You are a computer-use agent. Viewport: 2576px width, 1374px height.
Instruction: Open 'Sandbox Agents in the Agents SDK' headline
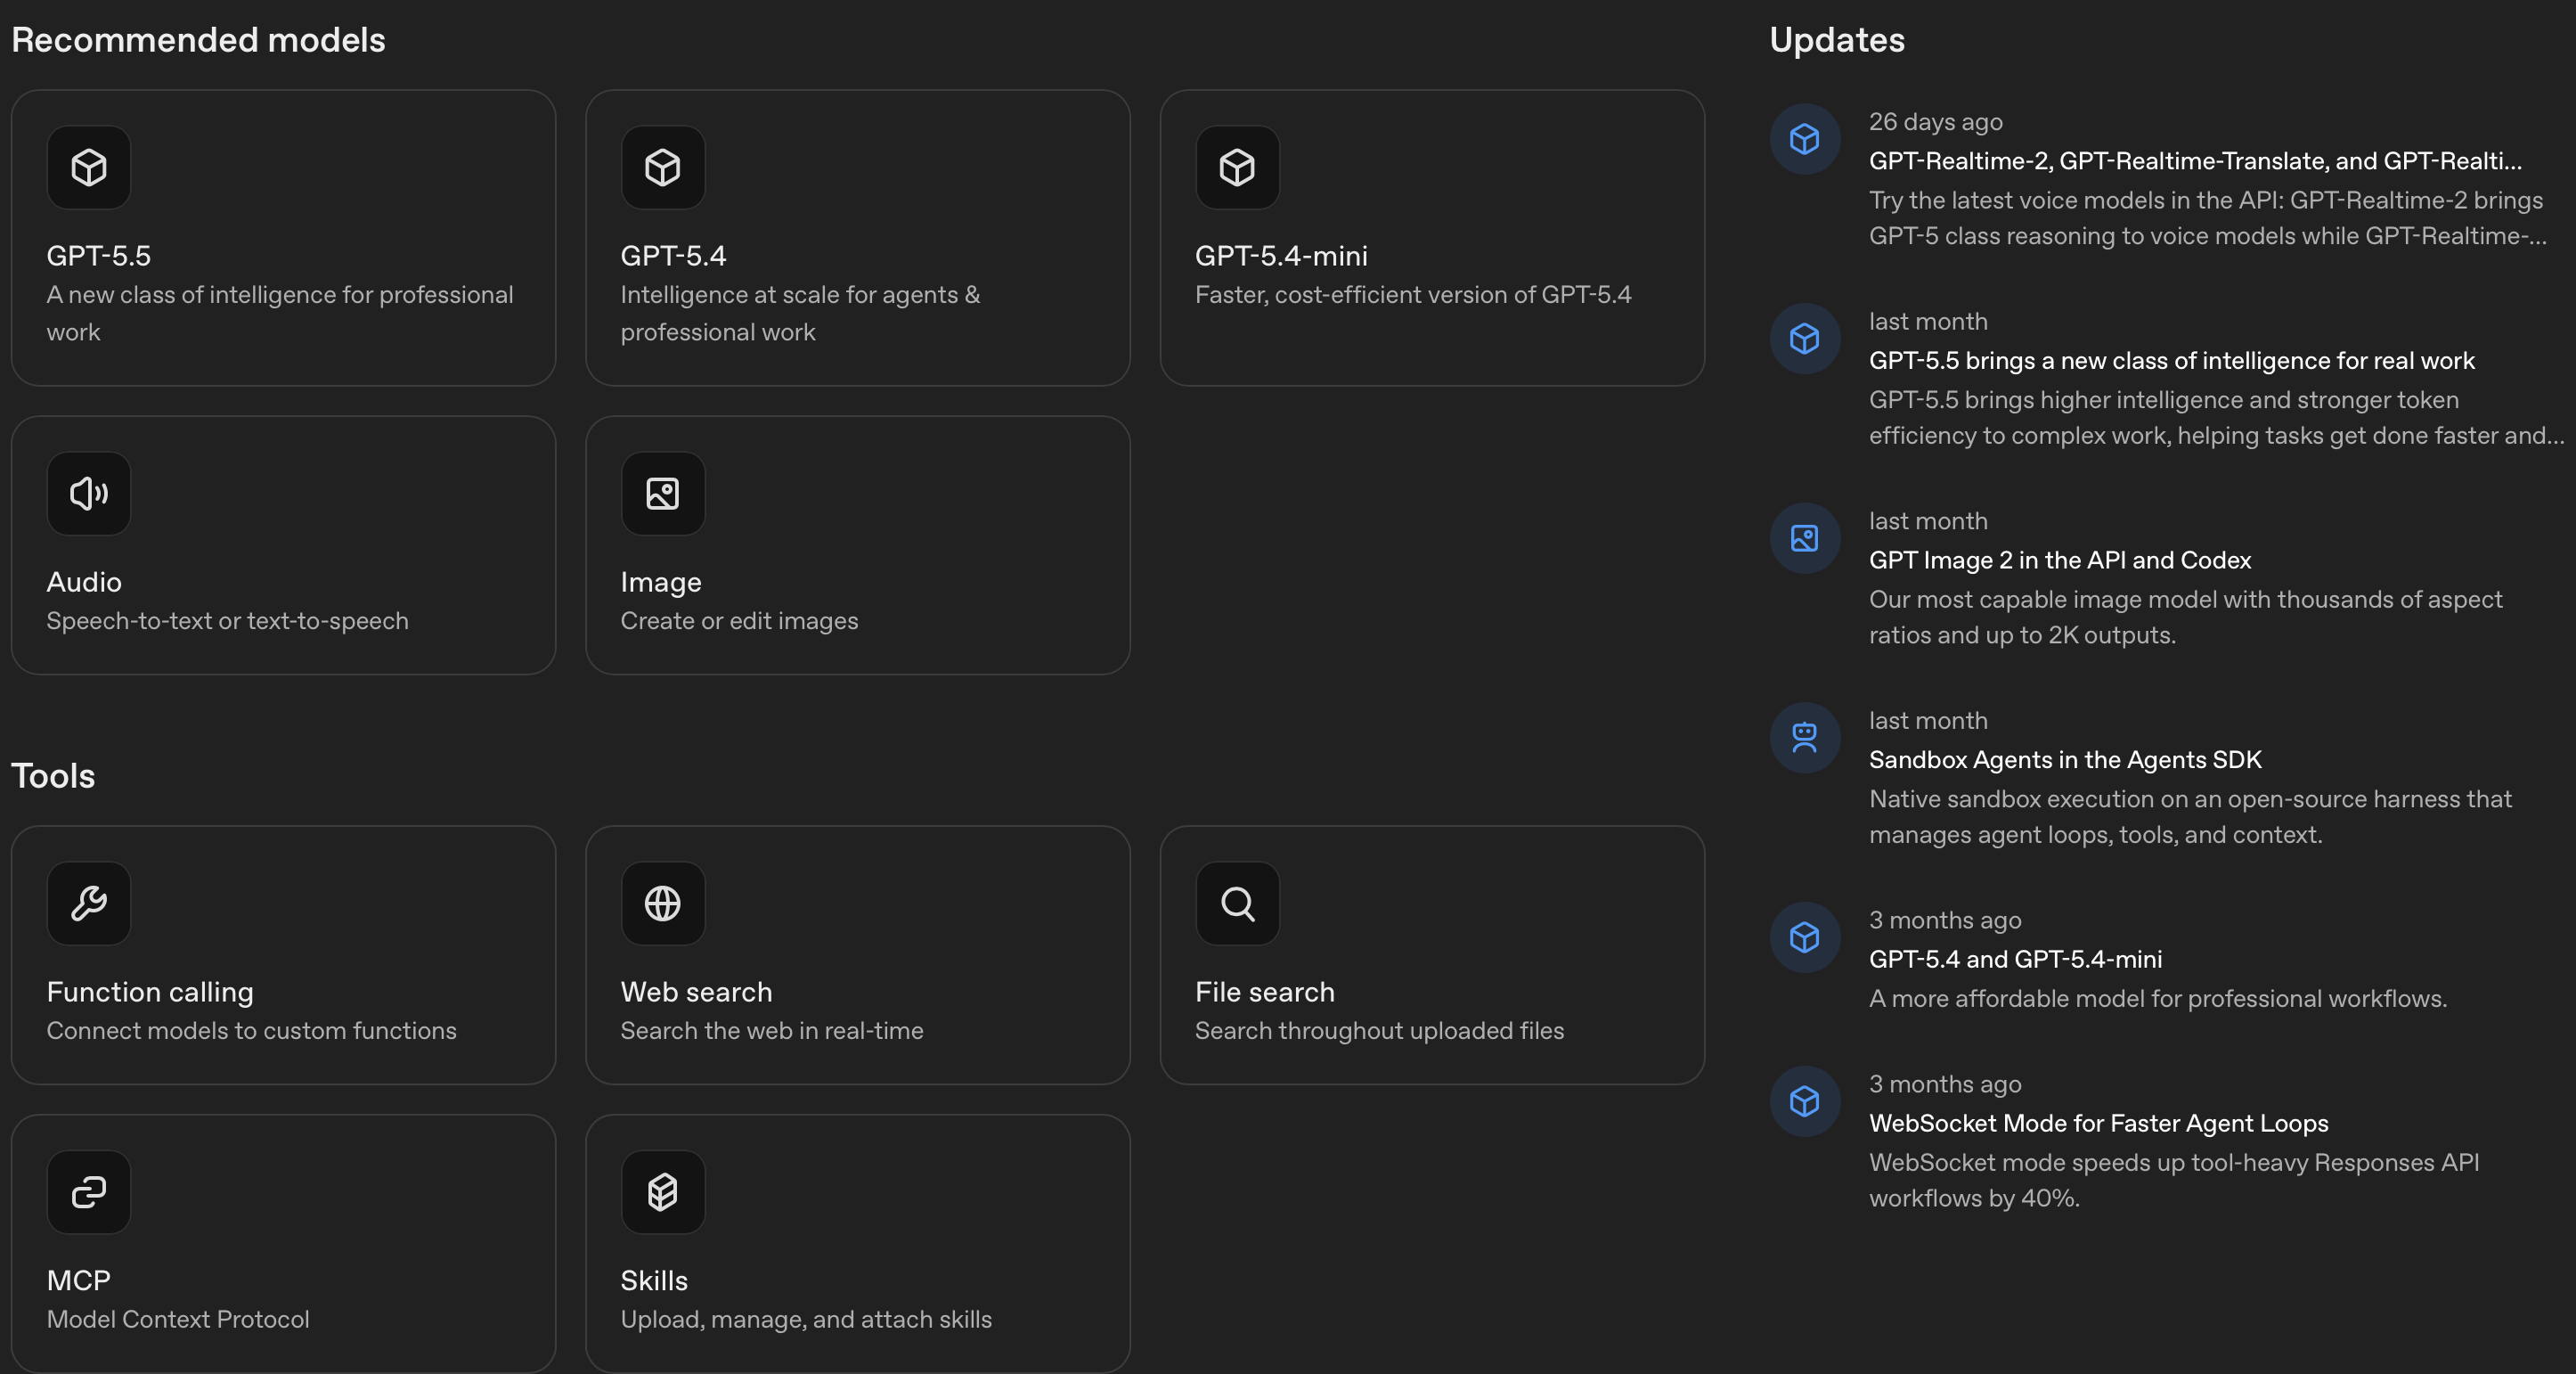click(x=2065, y=760)
